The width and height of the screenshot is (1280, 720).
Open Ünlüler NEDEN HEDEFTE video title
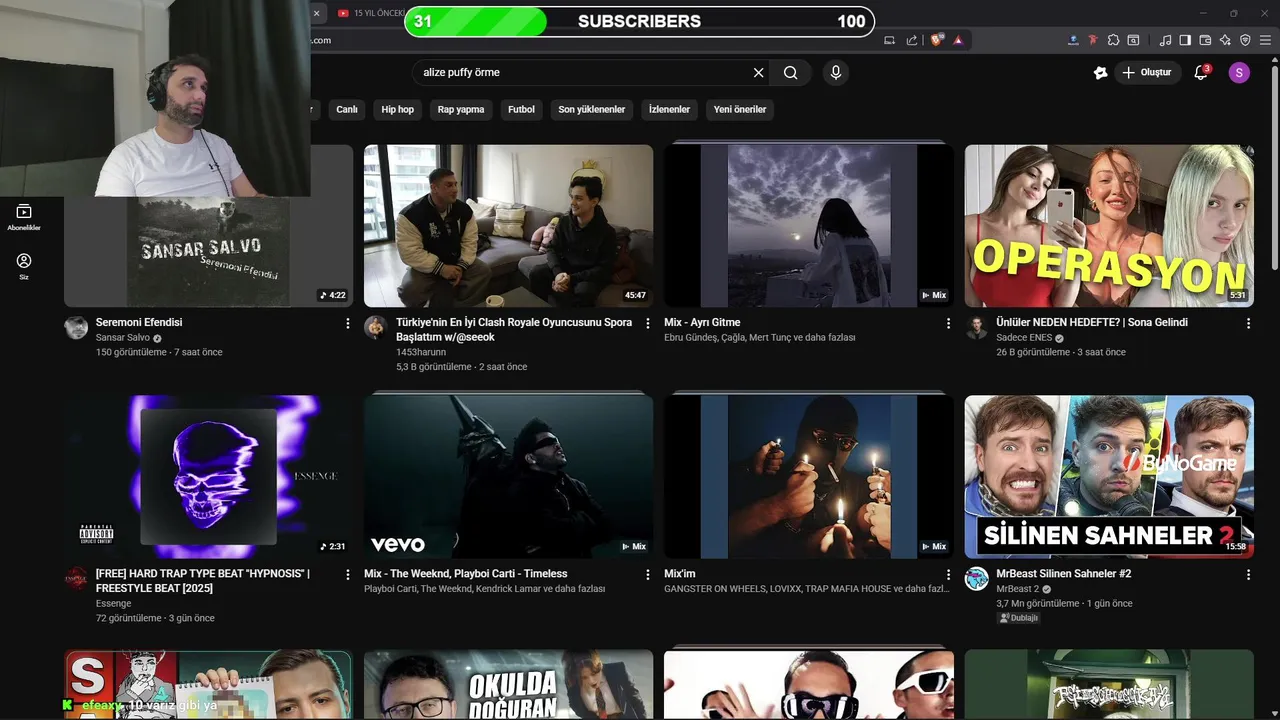(x=1092, y=323)
